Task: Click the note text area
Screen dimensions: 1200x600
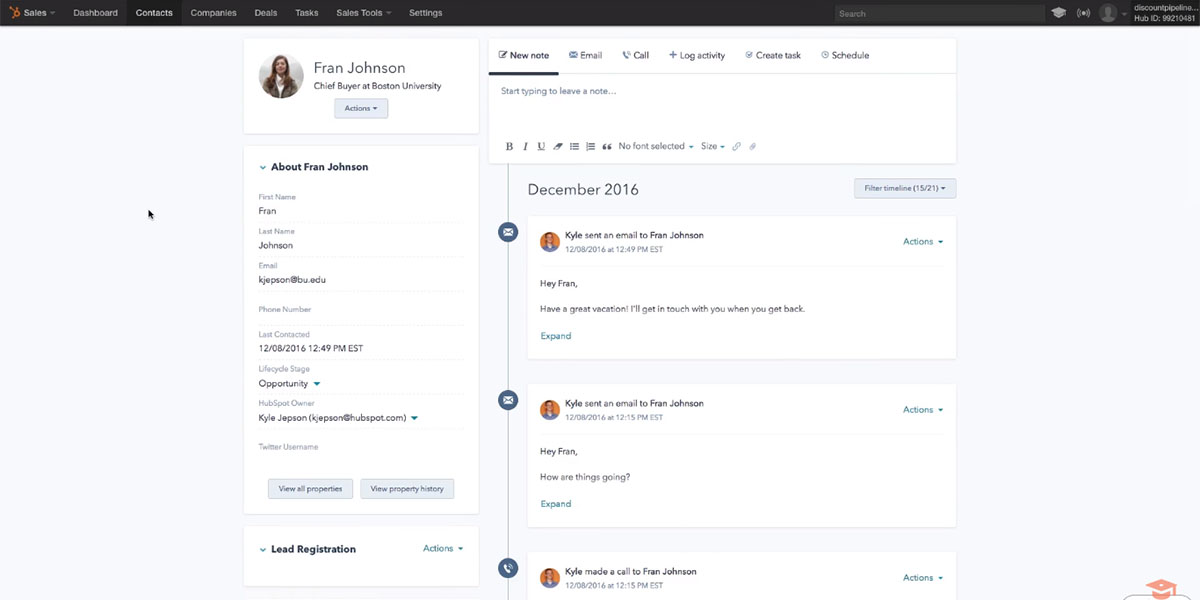Action: 722,104
